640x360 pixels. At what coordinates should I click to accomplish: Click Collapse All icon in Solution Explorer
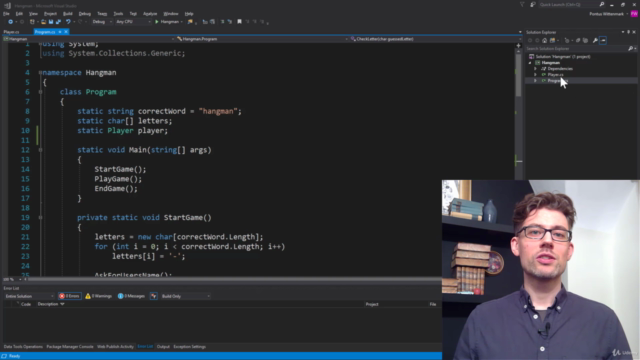[x=578, y=40]
